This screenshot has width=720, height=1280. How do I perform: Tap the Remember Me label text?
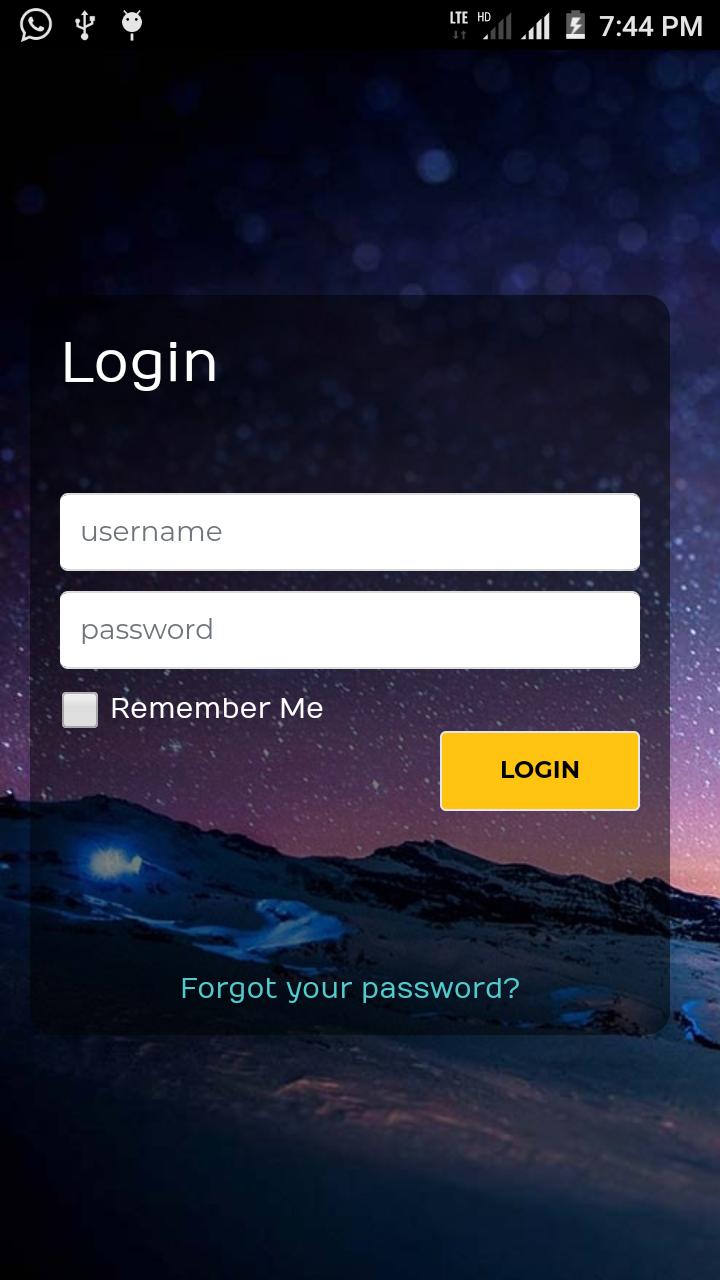coord(217,708)
